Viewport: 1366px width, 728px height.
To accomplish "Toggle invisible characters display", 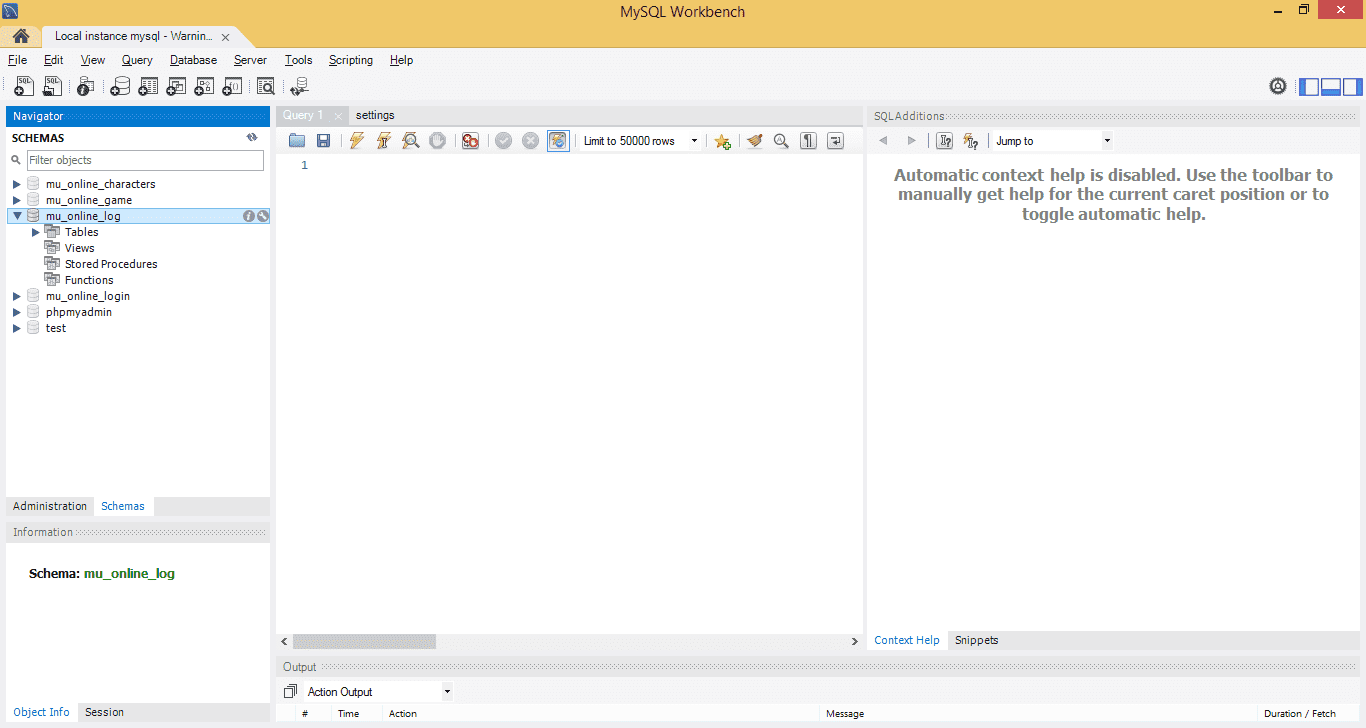I will click(x=808, y=141).
